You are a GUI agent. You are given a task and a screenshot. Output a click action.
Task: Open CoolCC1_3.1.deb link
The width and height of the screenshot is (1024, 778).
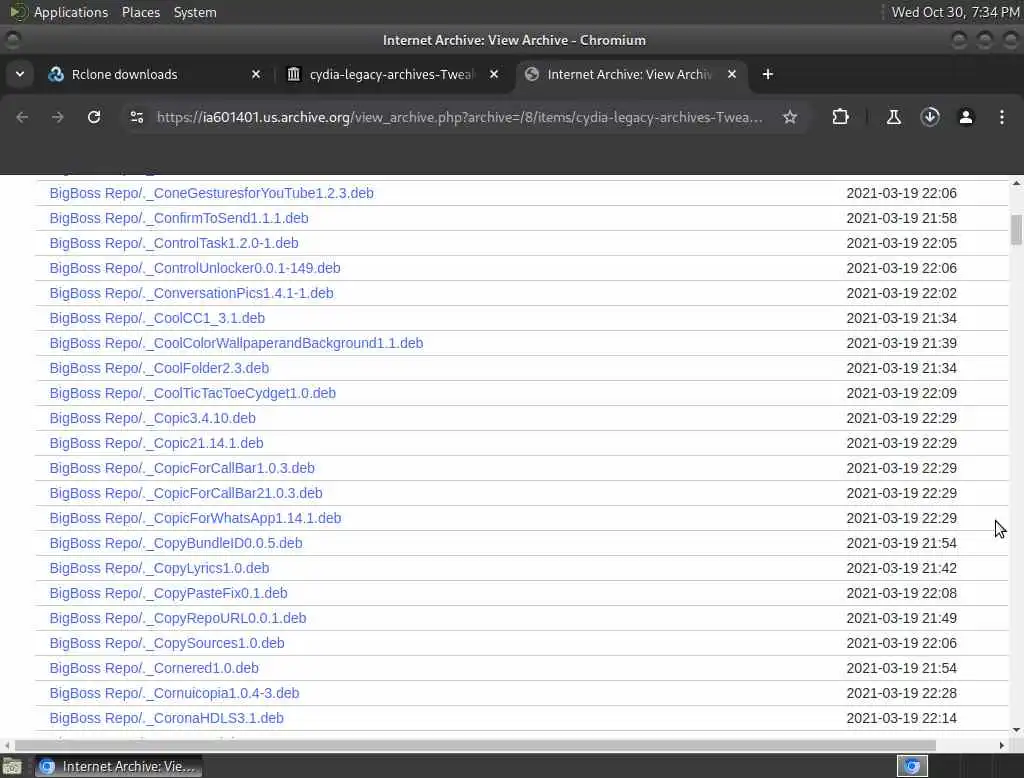pos(157,318)
